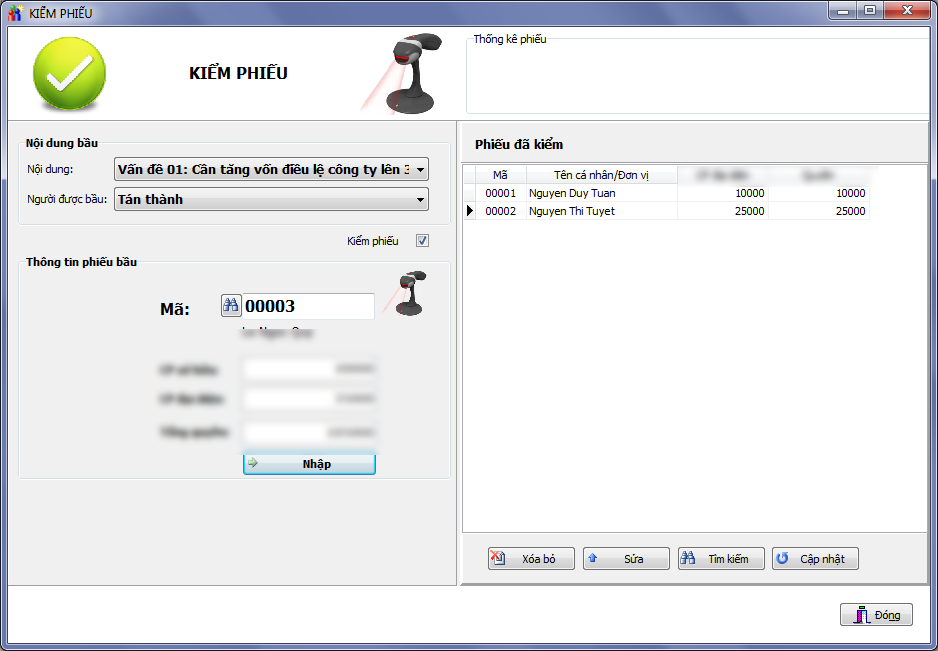Minimize the KIỂM PHIẾU window

(845, 11)
